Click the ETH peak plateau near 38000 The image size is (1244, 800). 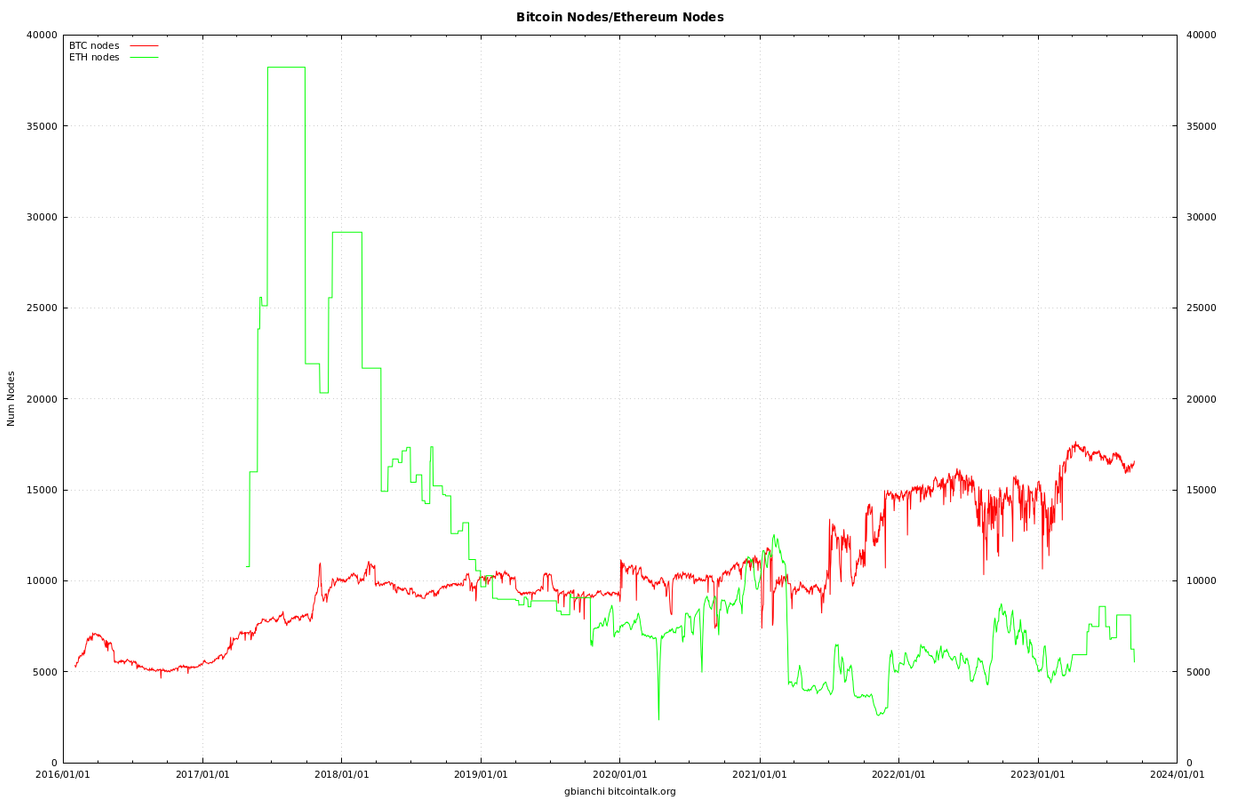tap(286, 67)
